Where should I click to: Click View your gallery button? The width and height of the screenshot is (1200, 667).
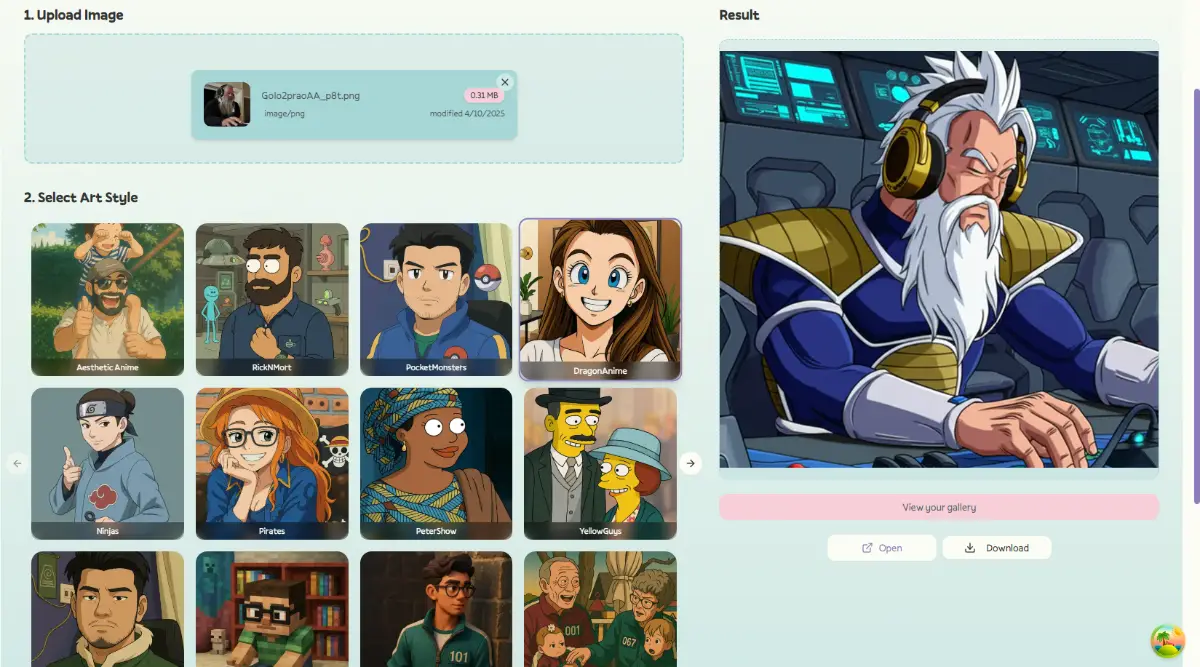(938, 507)
